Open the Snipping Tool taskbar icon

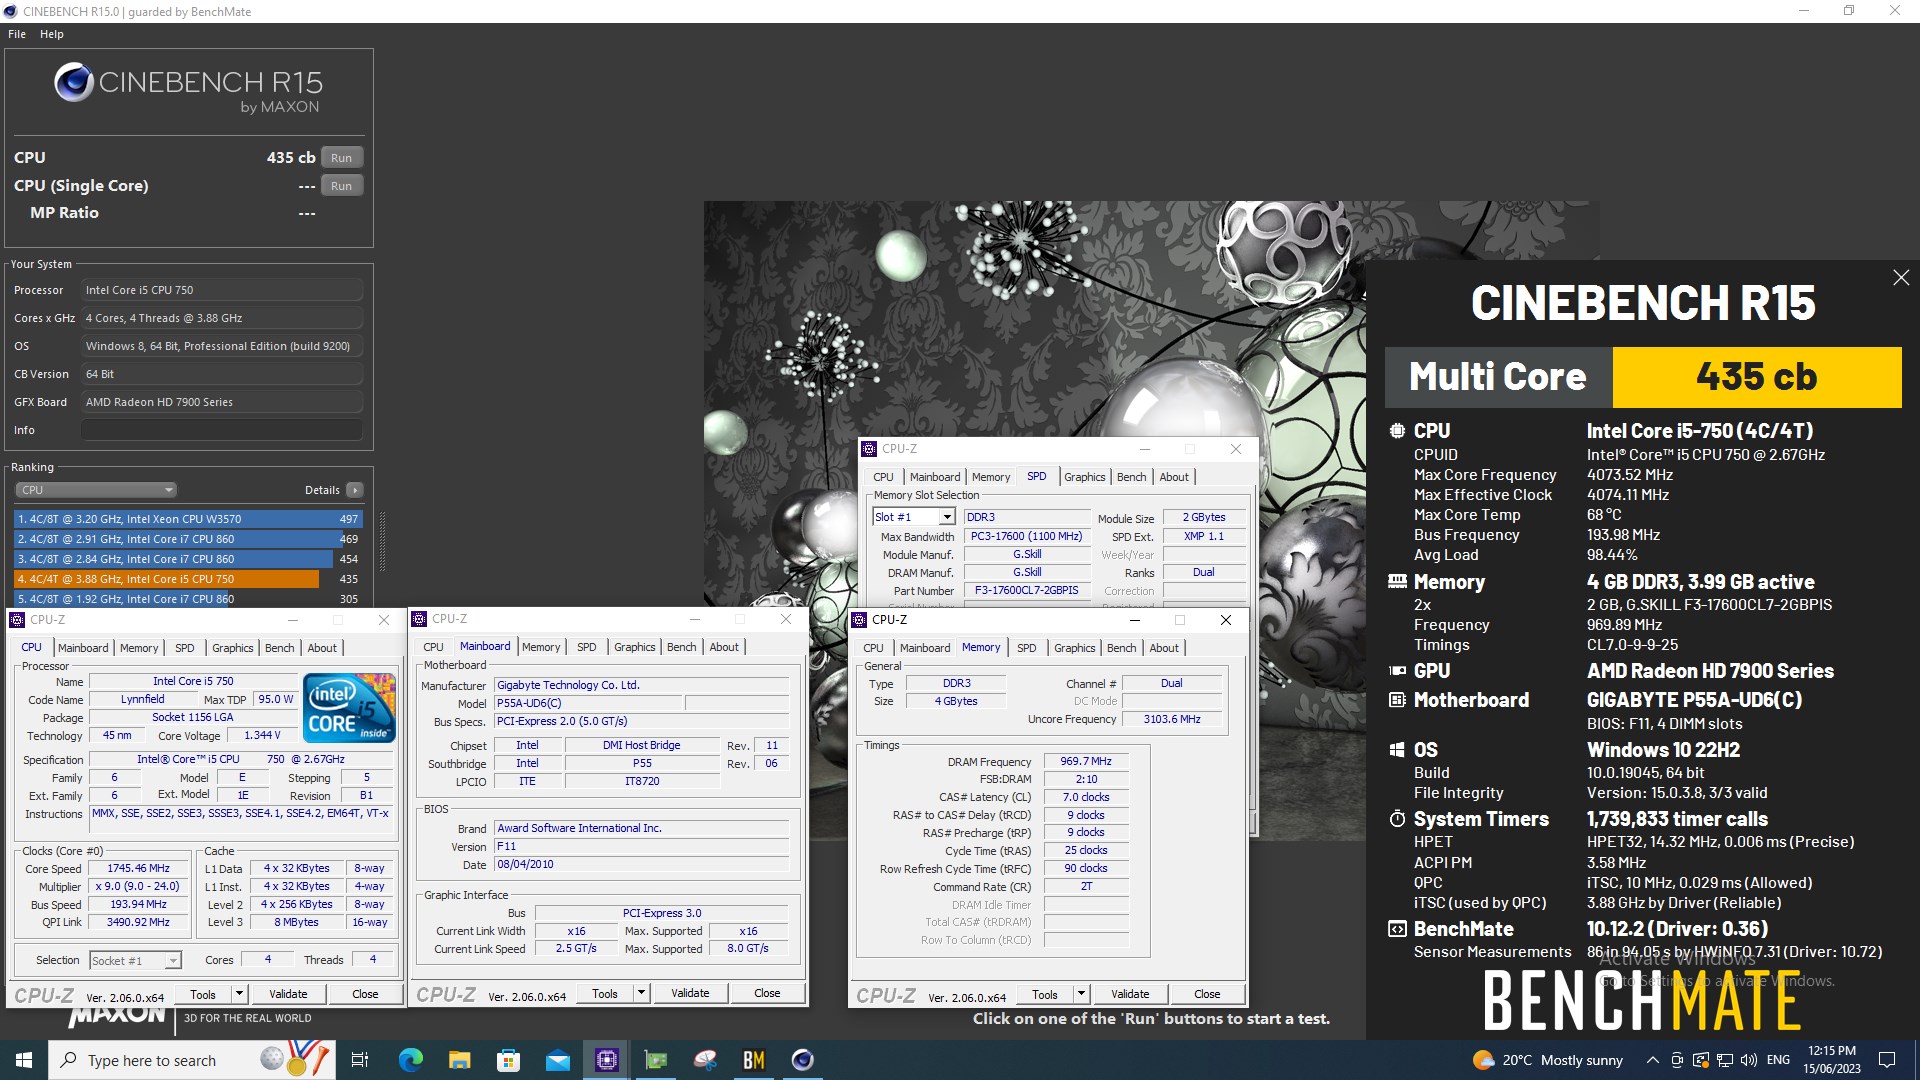click(x=704, y=1060)
